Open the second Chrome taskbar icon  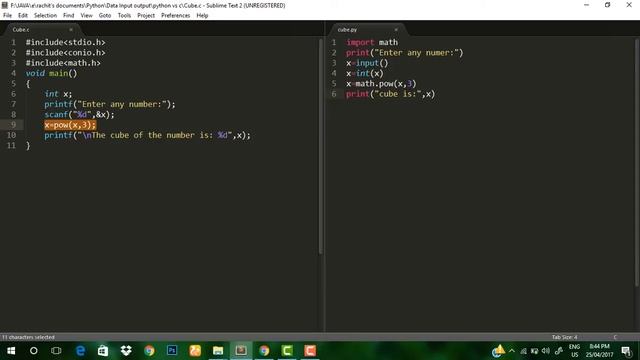(x=264, y=351)
